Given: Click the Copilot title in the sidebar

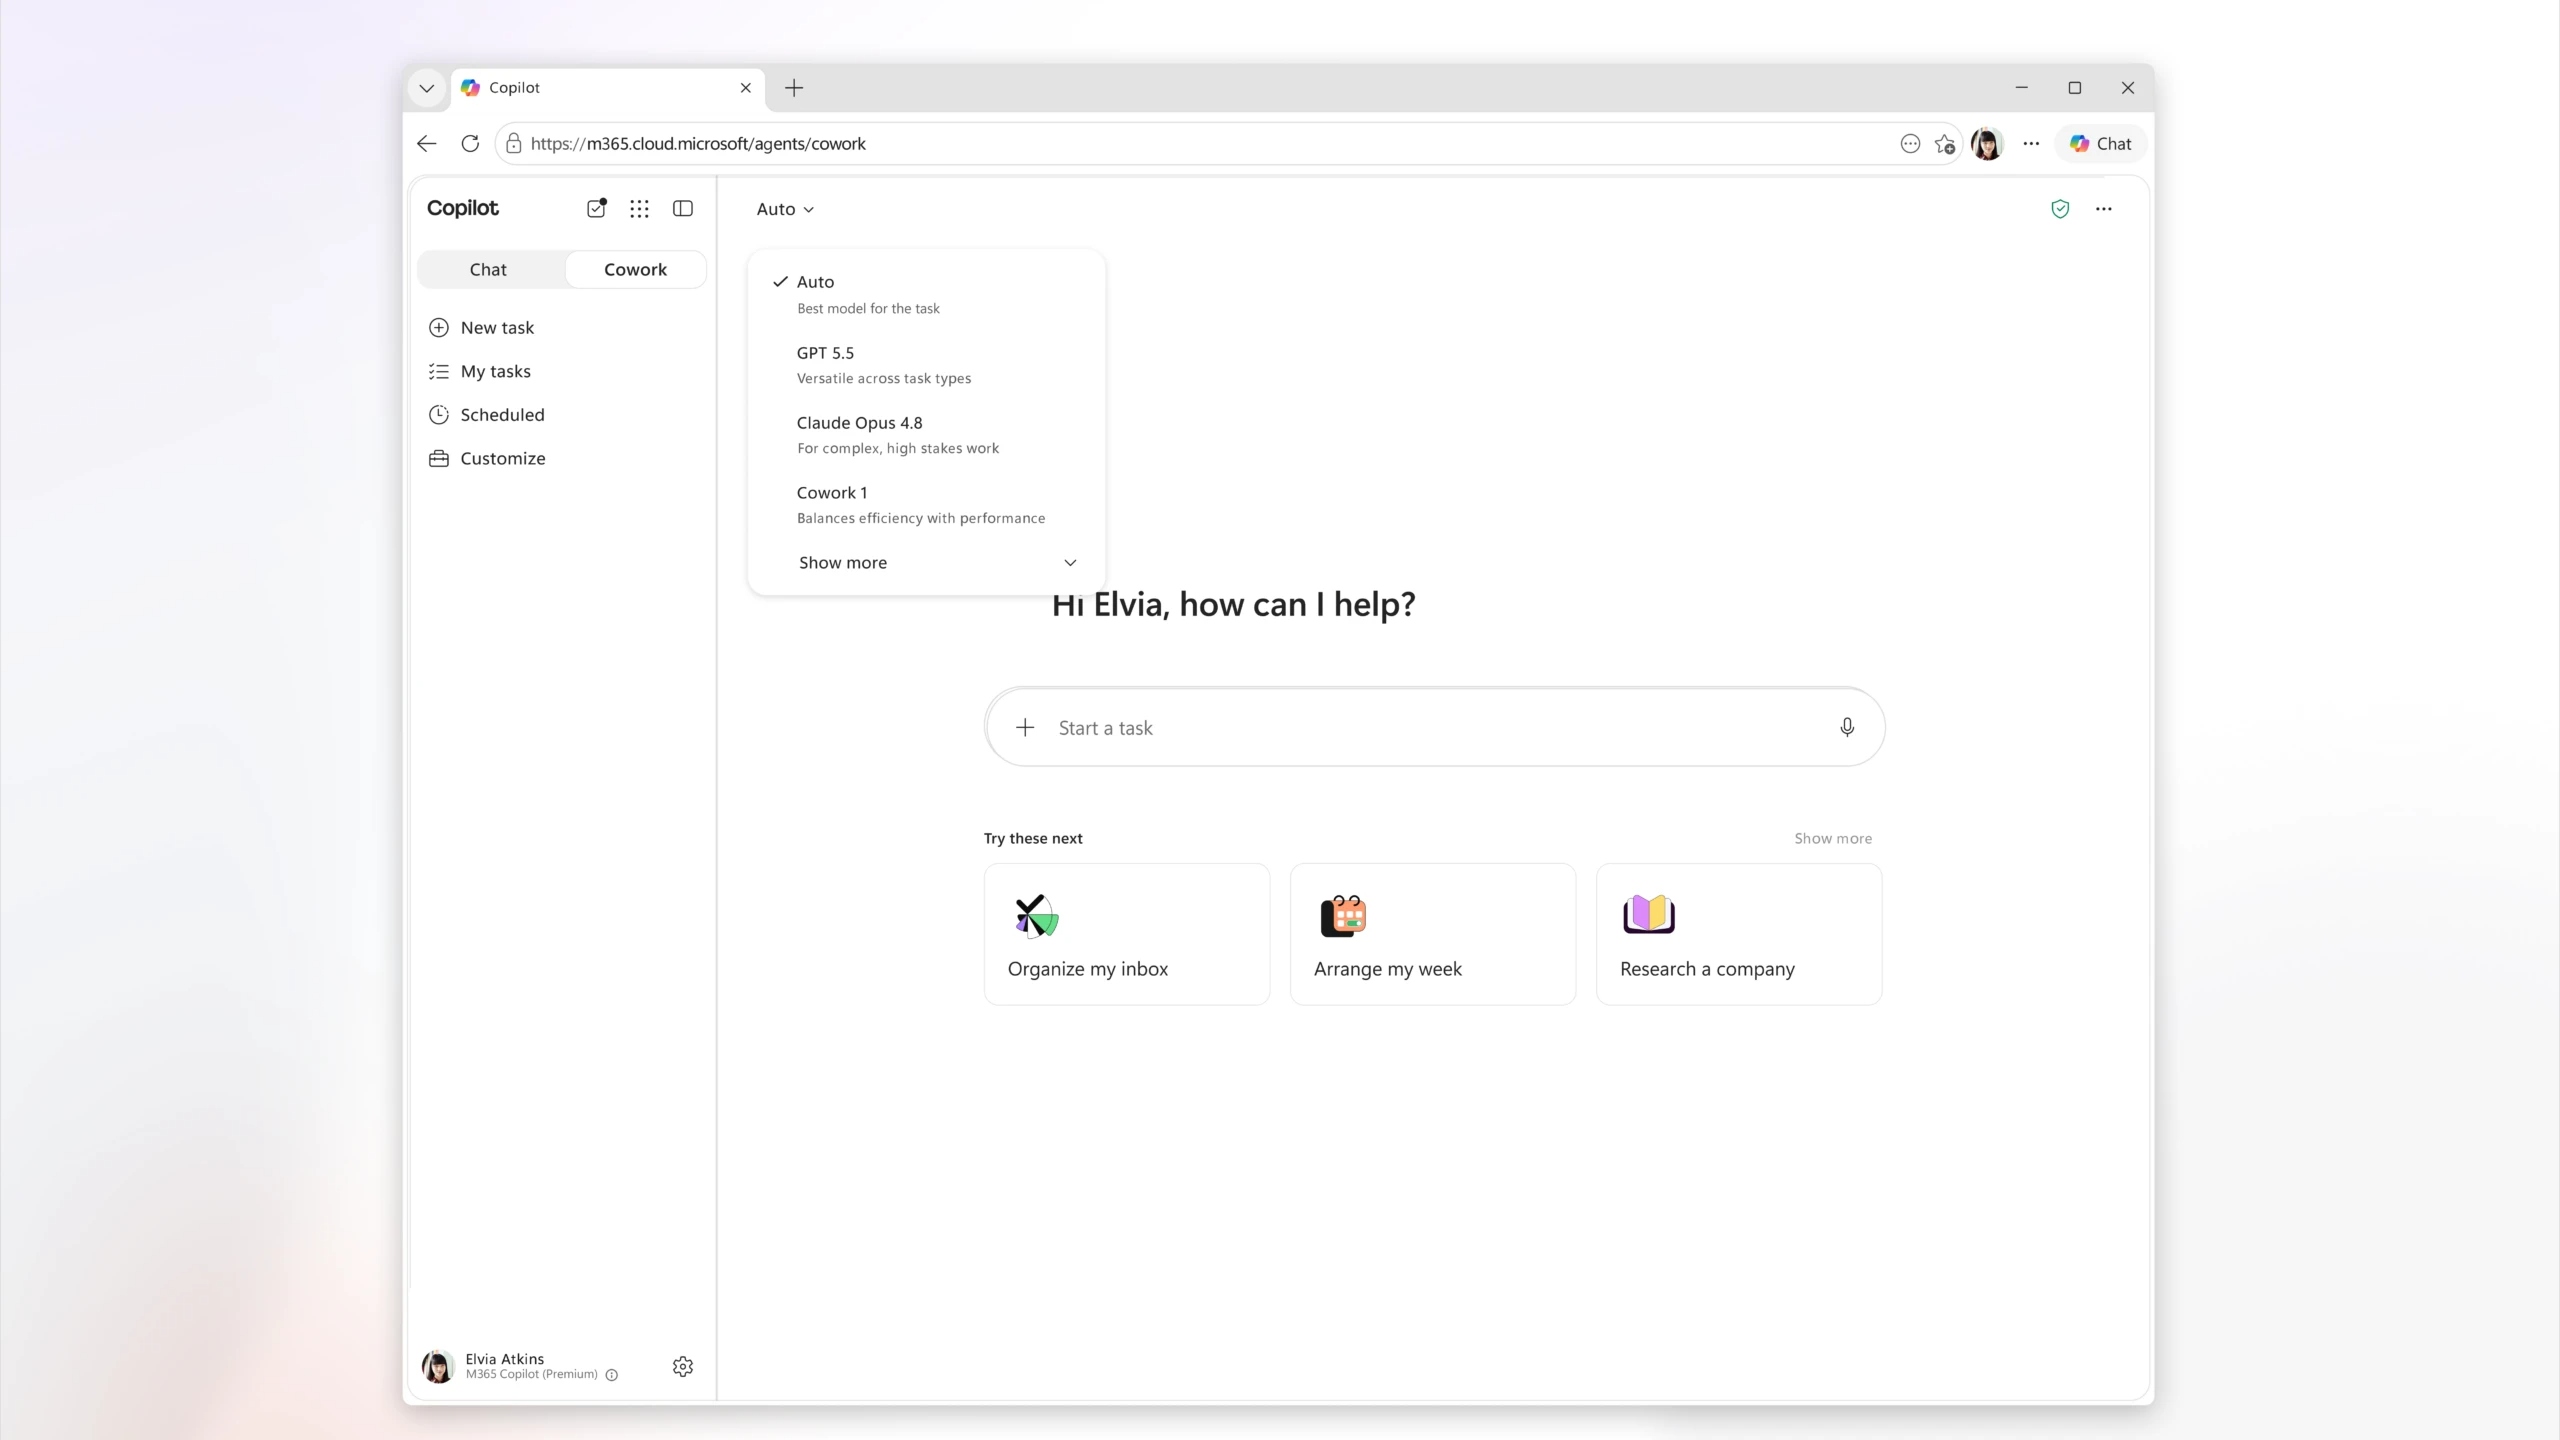Looking at the screenshot, I should pyautogui.click(x=462, y=208).
